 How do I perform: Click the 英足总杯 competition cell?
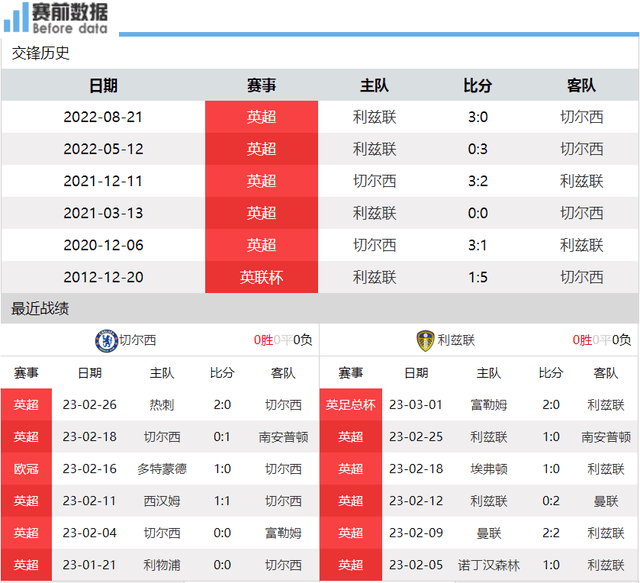pyautogui.click(x=351, y=405)
